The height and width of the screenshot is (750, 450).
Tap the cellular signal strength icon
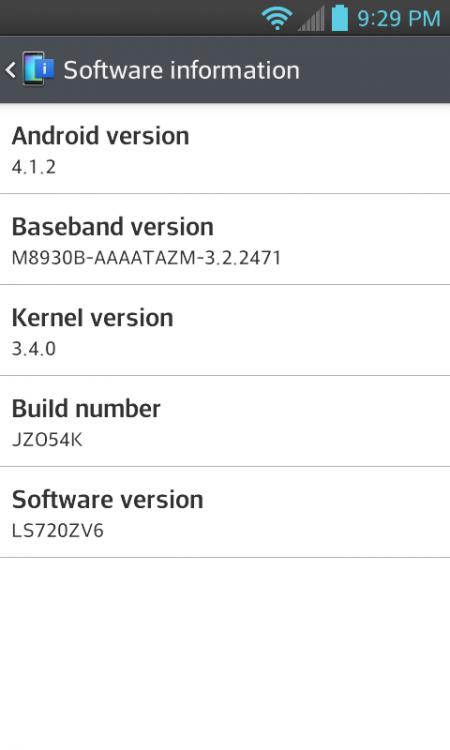coord(311,19)
